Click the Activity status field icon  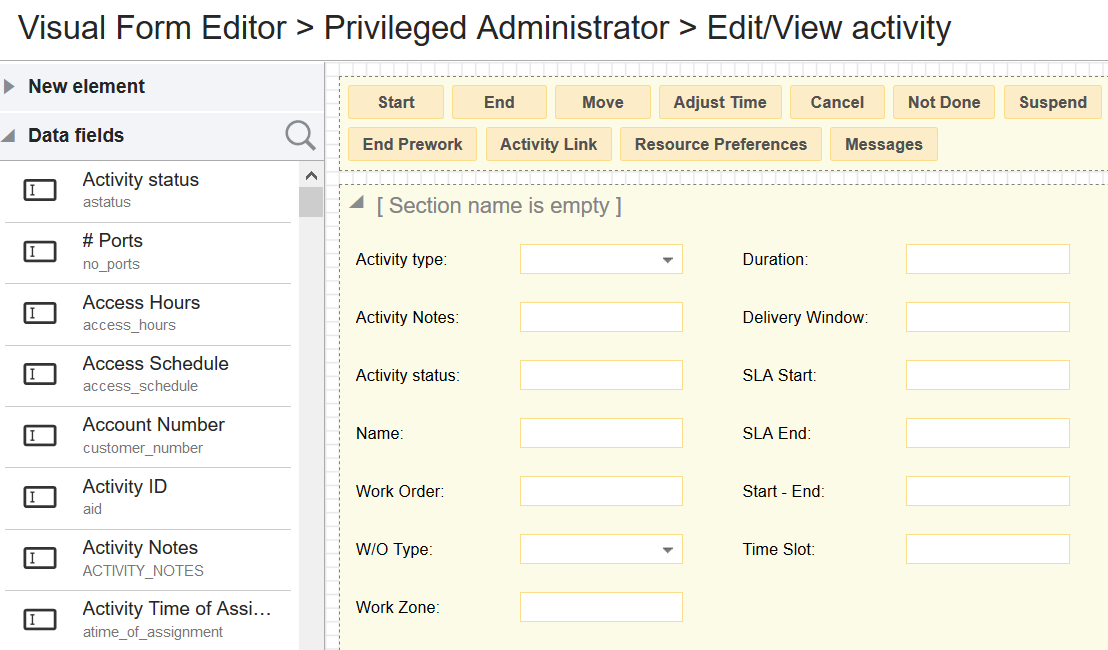click(x=40, y=190)
